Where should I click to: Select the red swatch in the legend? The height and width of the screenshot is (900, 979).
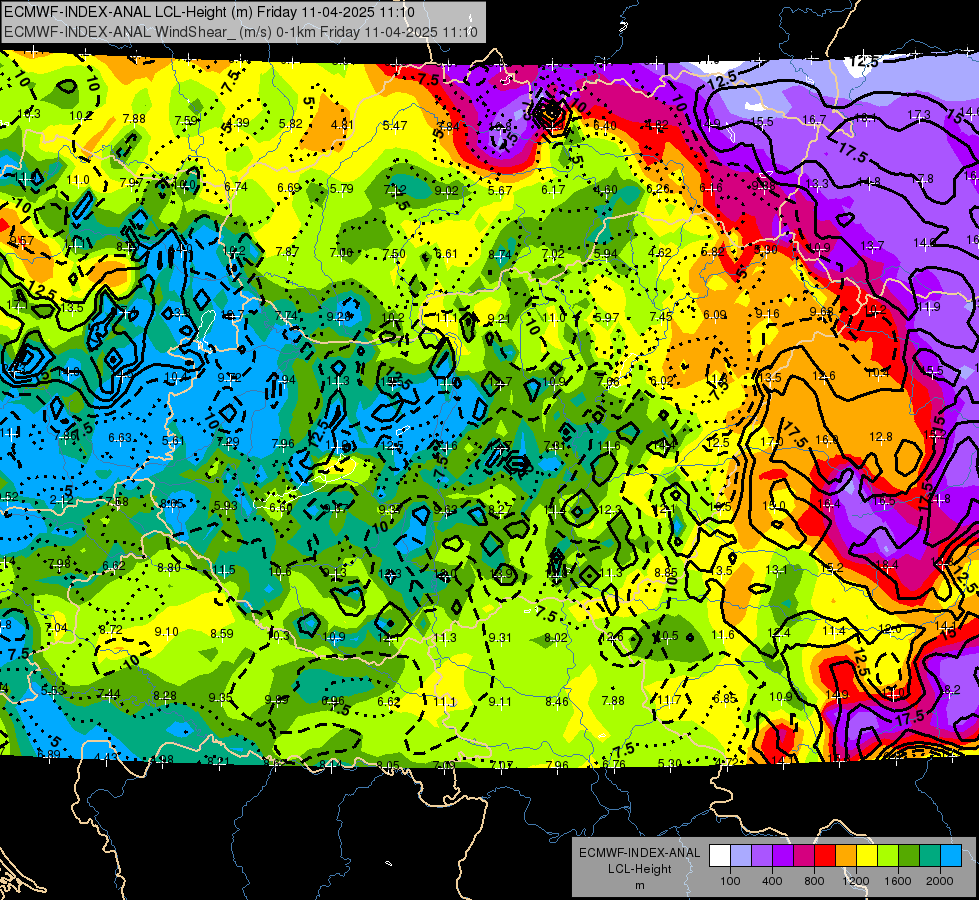tap(825, 856)
